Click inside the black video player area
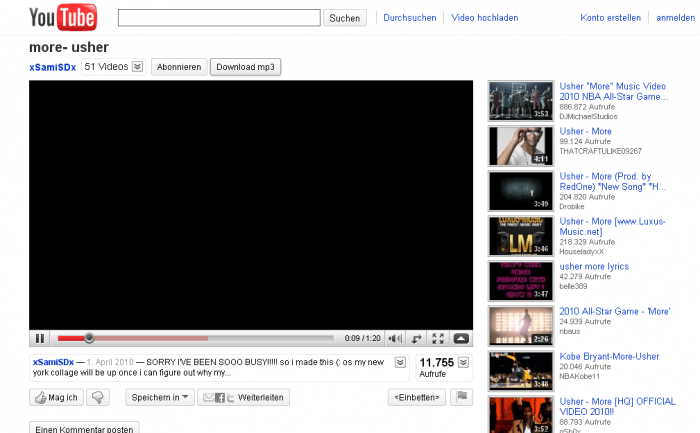Image resolution: width=700 pixels, height=433 pixels. (x=251, y=205)
